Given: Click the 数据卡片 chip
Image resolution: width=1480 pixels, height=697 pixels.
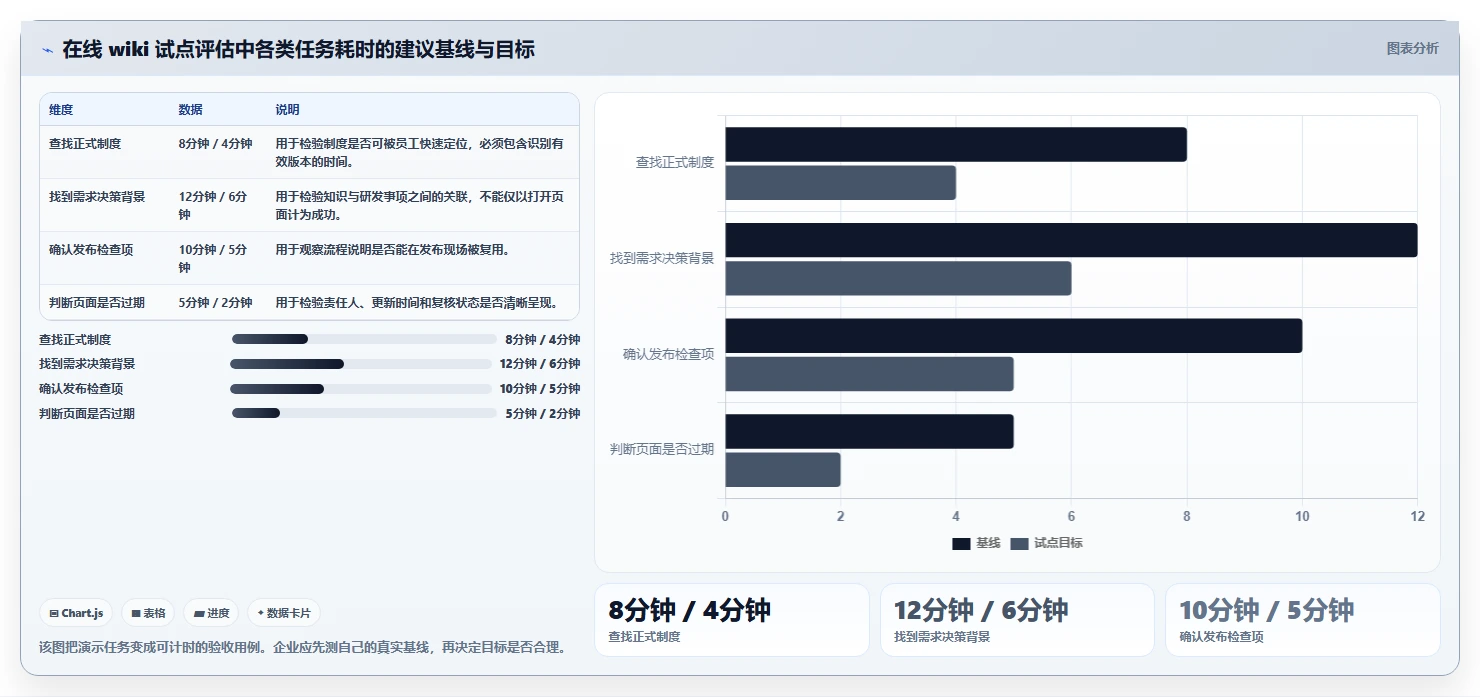Looking at the screenshot, I should pos(284,613).
